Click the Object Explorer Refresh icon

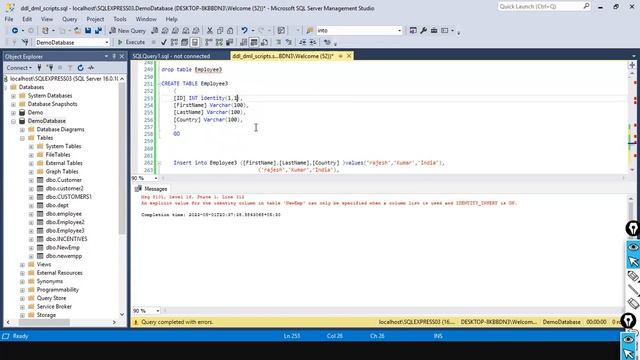80,68
